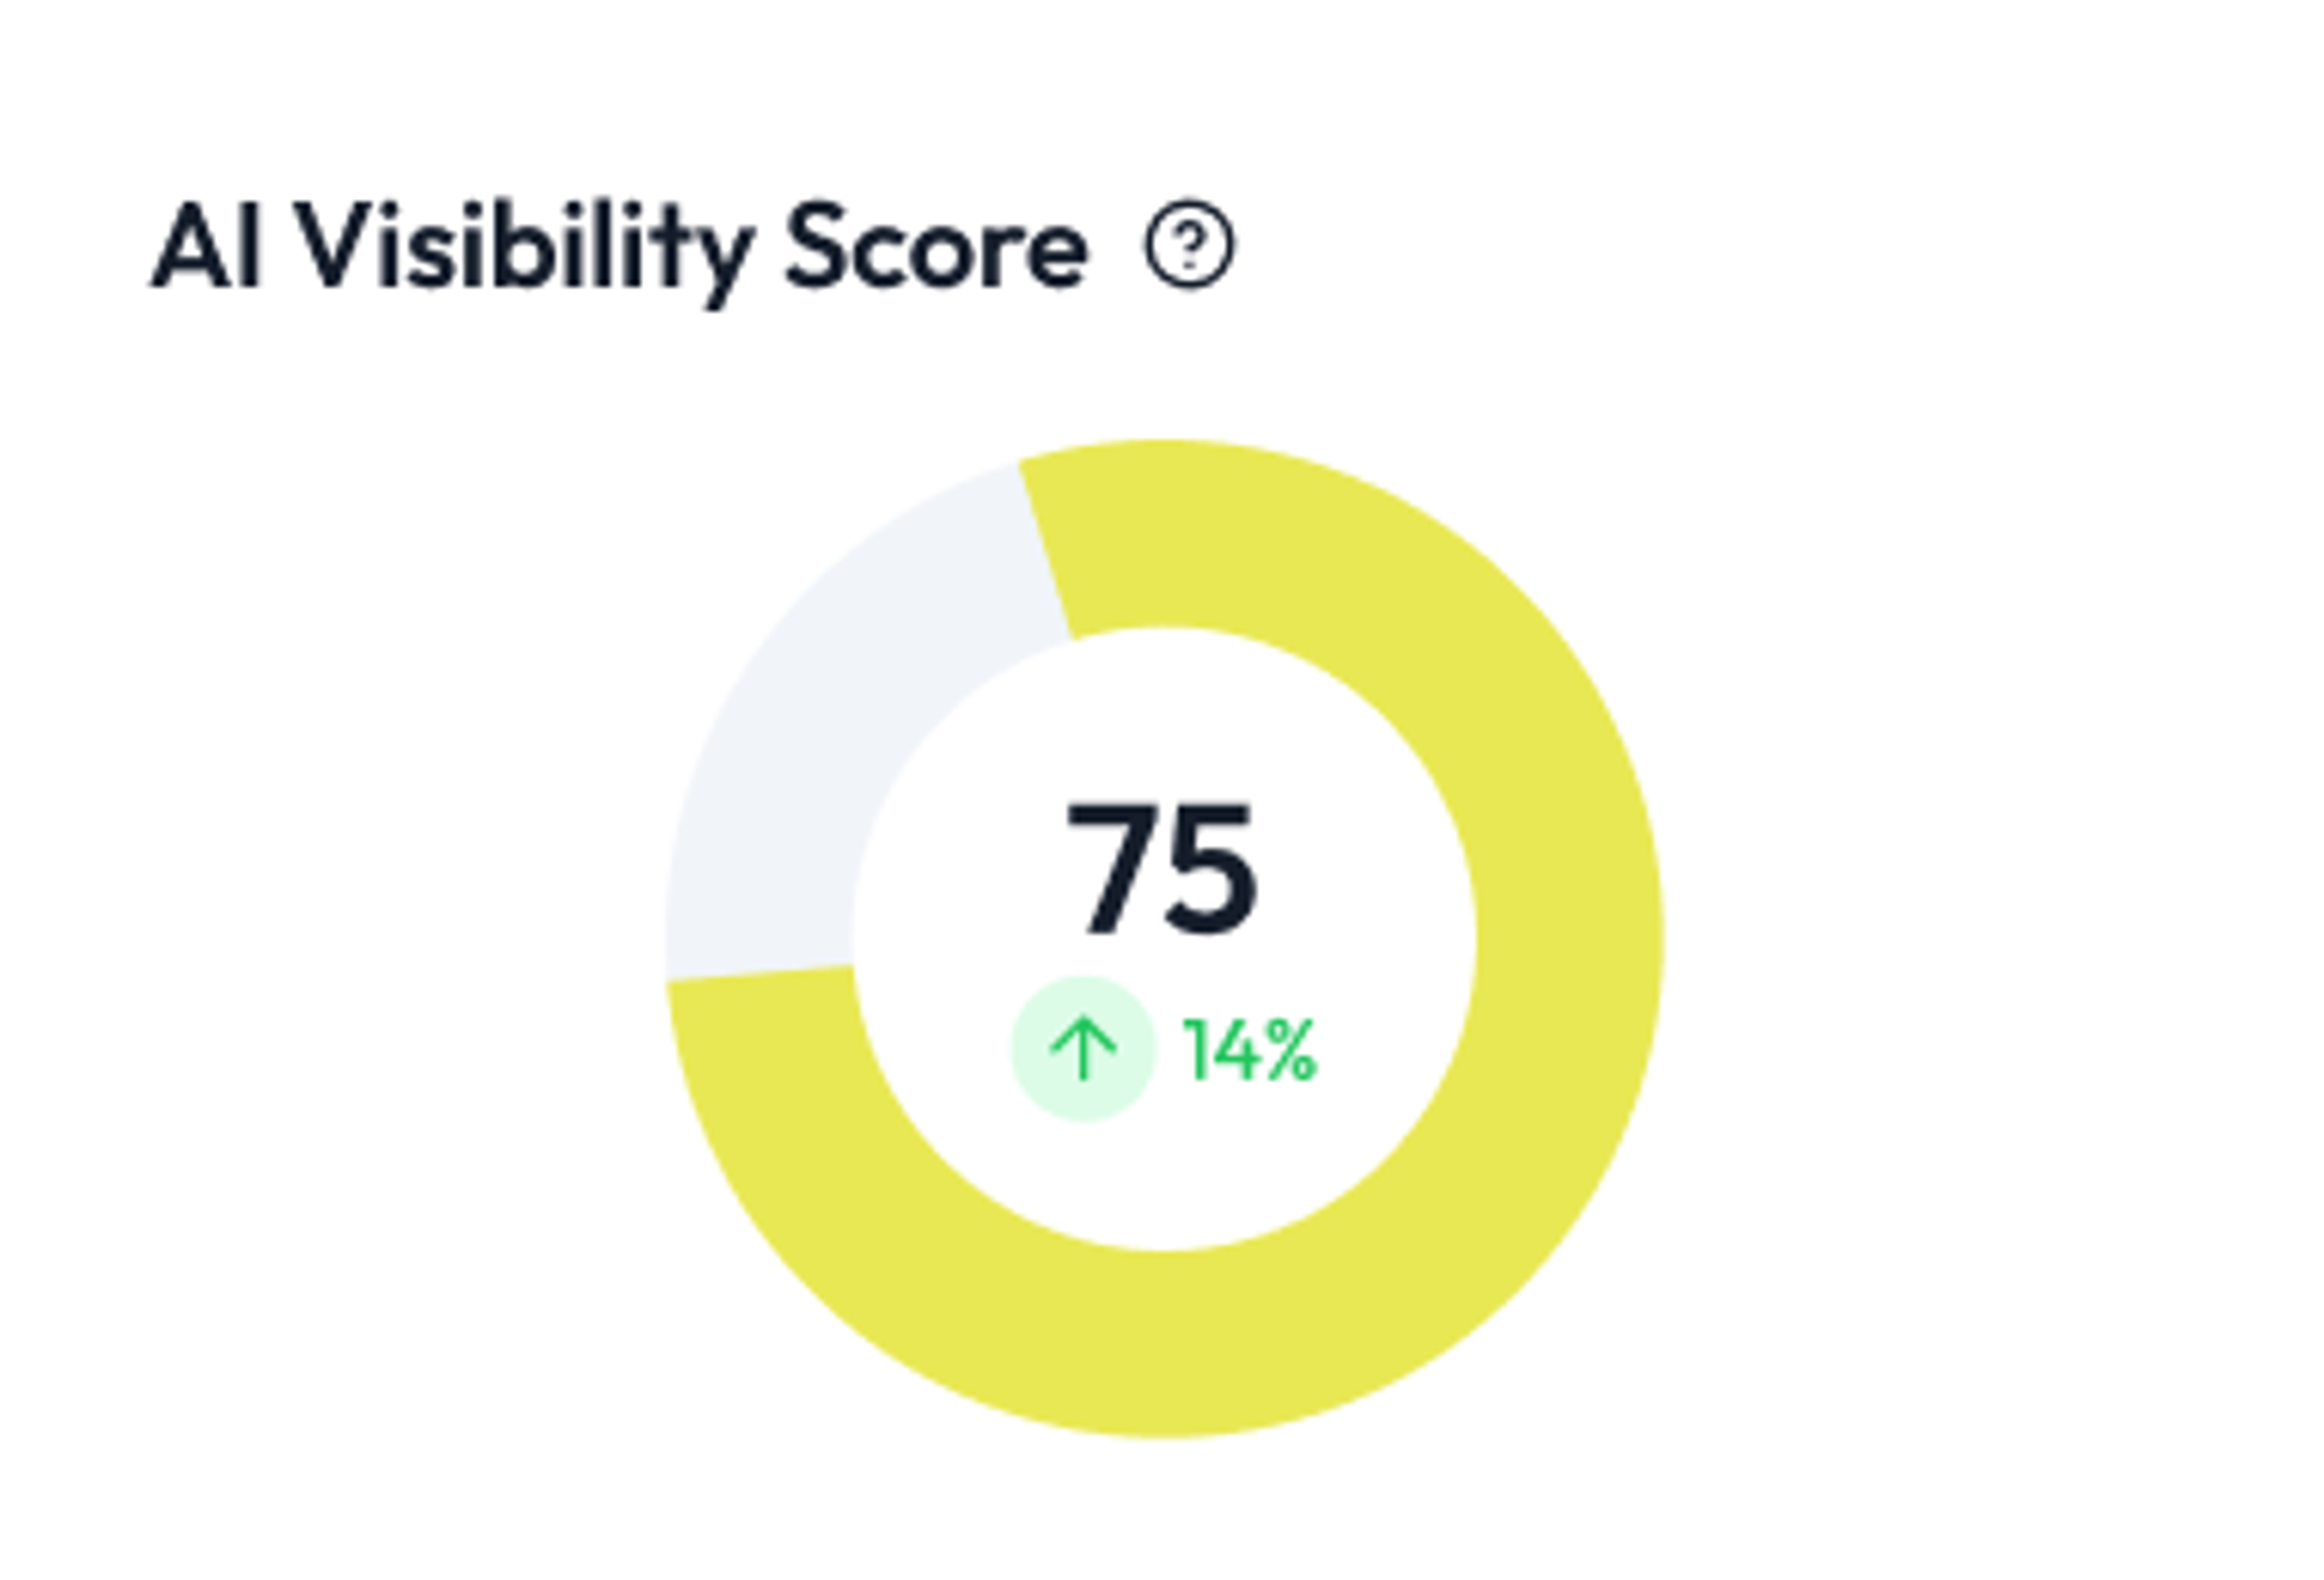The height and width of the screenshot is (1580, 2324).
Task: Click the digit 5 of the score
Action: click(x=1211, y=869)
